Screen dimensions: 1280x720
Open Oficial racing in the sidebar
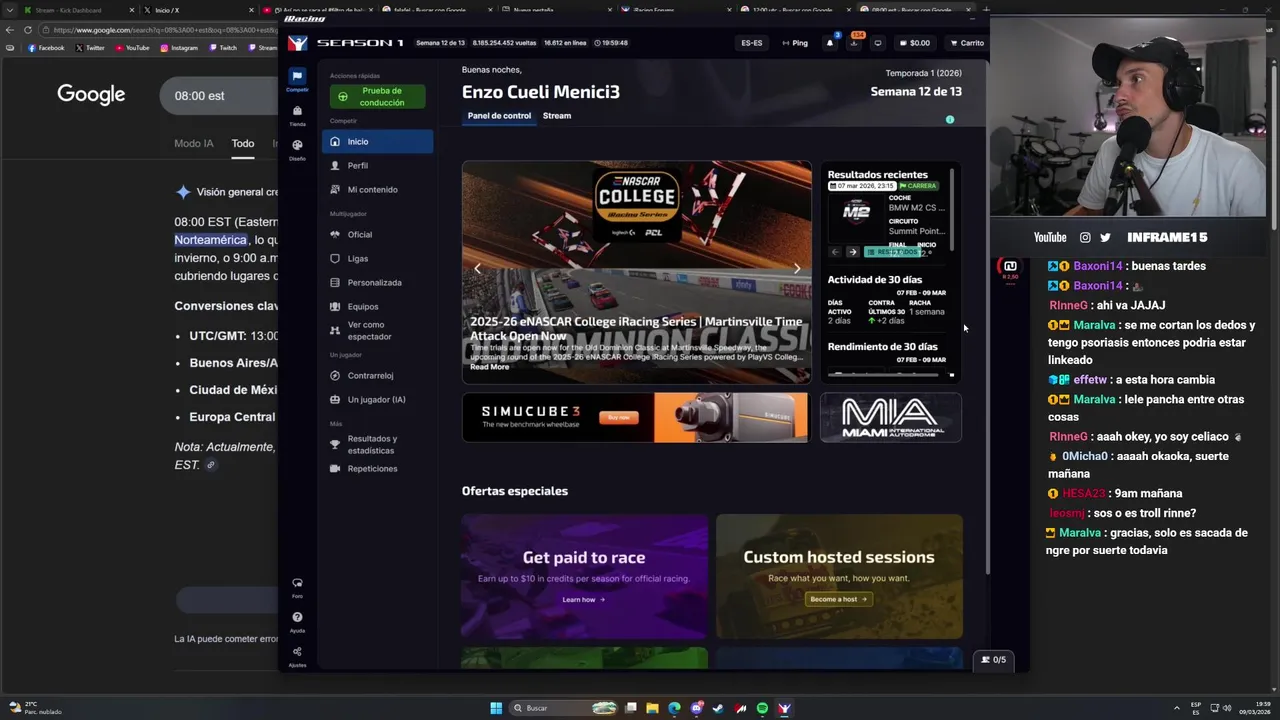click(x=377, y=235)
